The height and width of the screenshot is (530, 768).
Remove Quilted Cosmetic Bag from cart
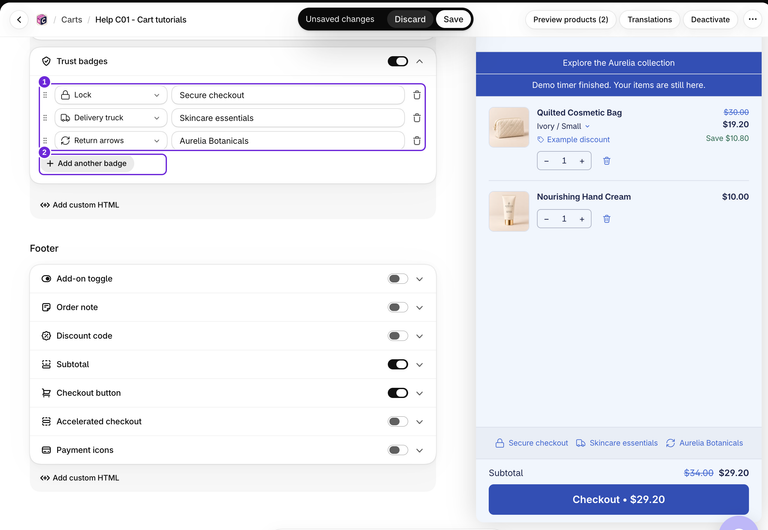606,161
